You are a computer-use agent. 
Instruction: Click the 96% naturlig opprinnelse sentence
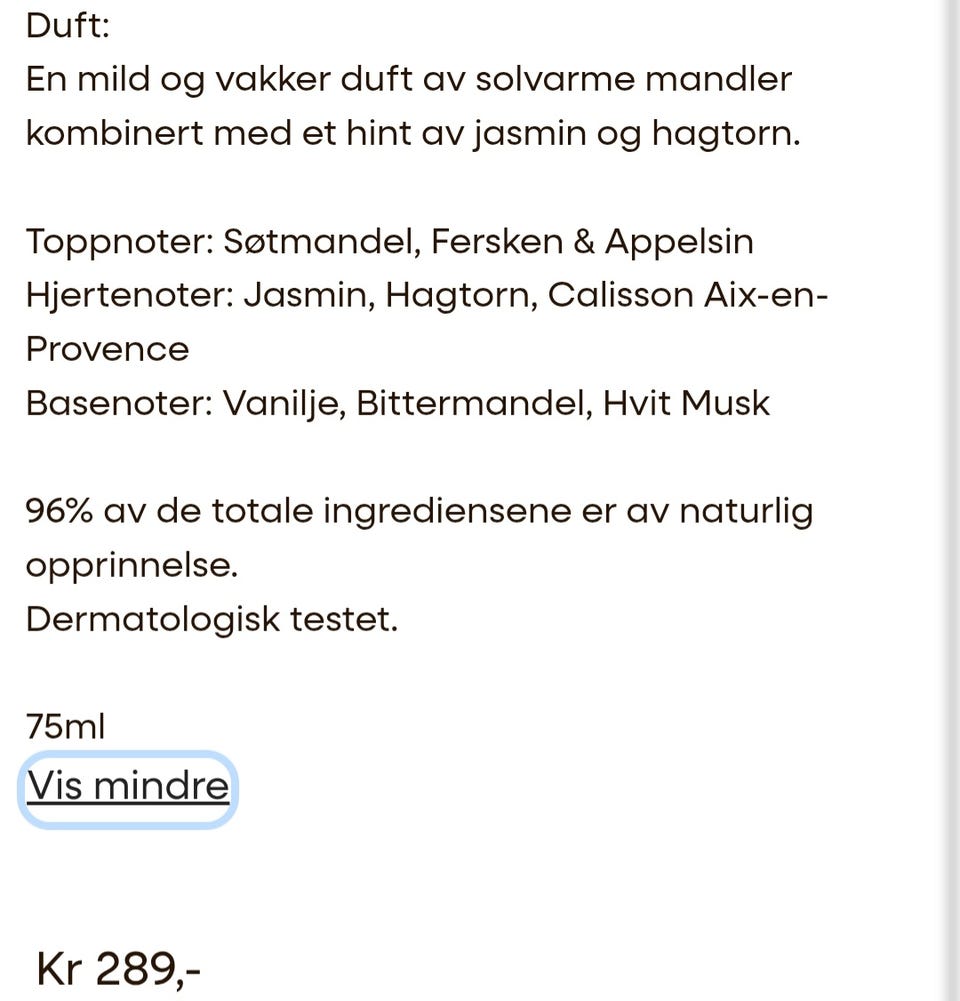pos(419,511)
